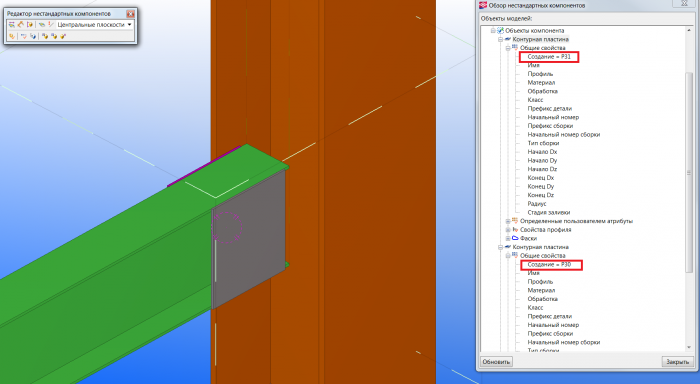
Task: Select the Материал property under first plate
Action: coord(541,83)
